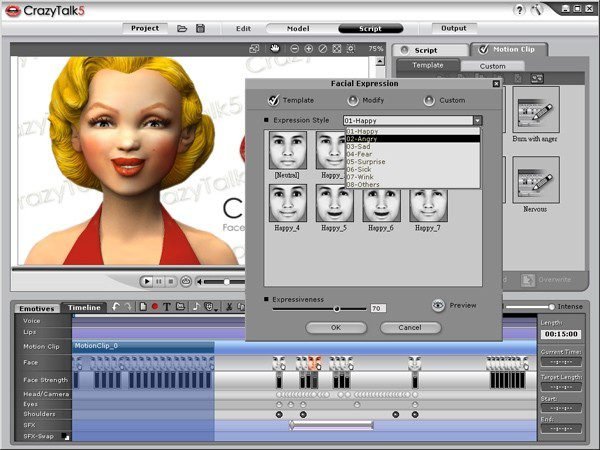This screenshot has height=450, width=600.
Task: Add audio with music note icon
Action: point(196,307)
